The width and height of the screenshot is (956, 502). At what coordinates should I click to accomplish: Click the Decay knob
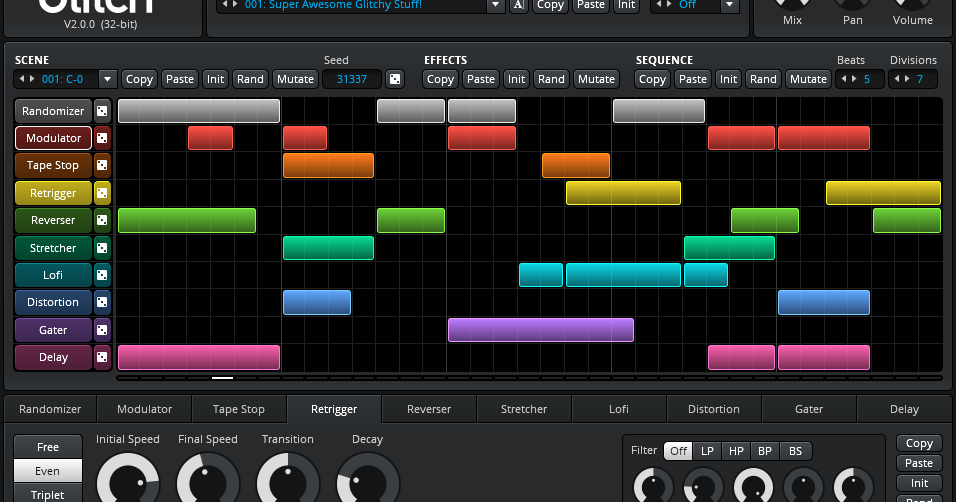pos(368,482)
